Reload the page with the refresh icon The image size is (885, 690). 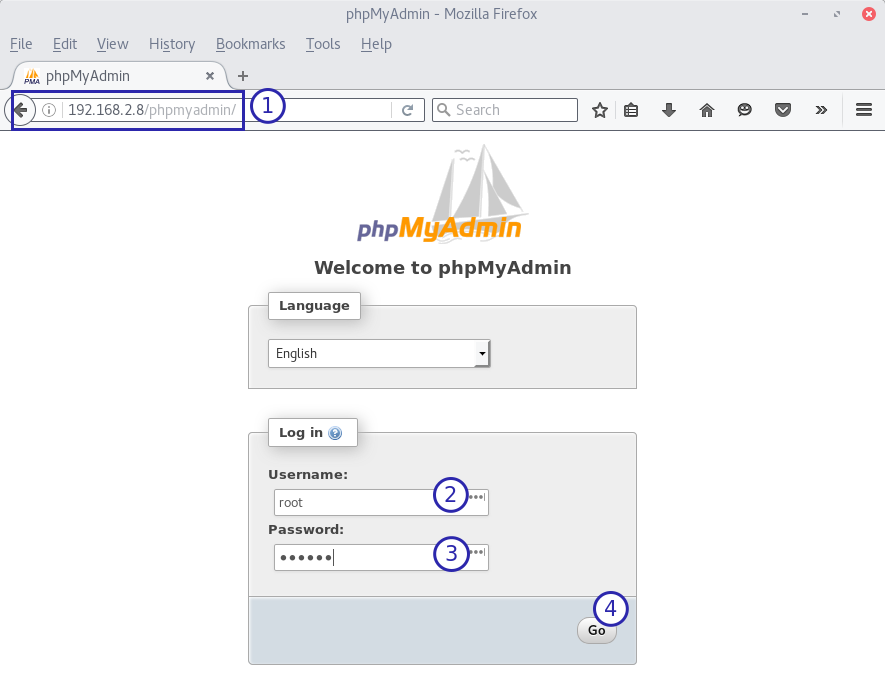[408, 110]
